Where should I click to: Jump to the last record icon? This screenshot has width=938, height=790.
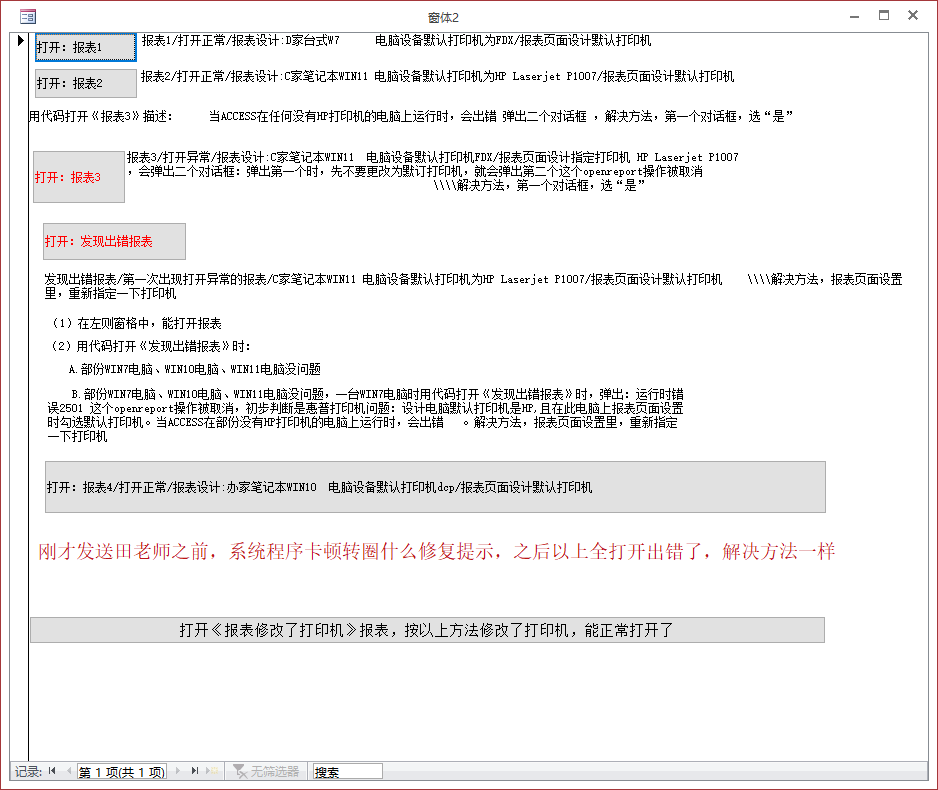(x=195, y=771)
